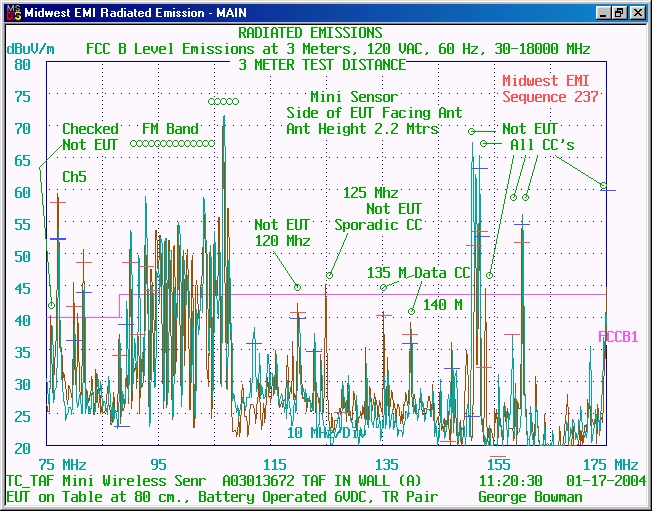
Task: Click the 'Not EUT 120 Mhz' marker circle
Action: pyautogui.click(x=297, y=288)
